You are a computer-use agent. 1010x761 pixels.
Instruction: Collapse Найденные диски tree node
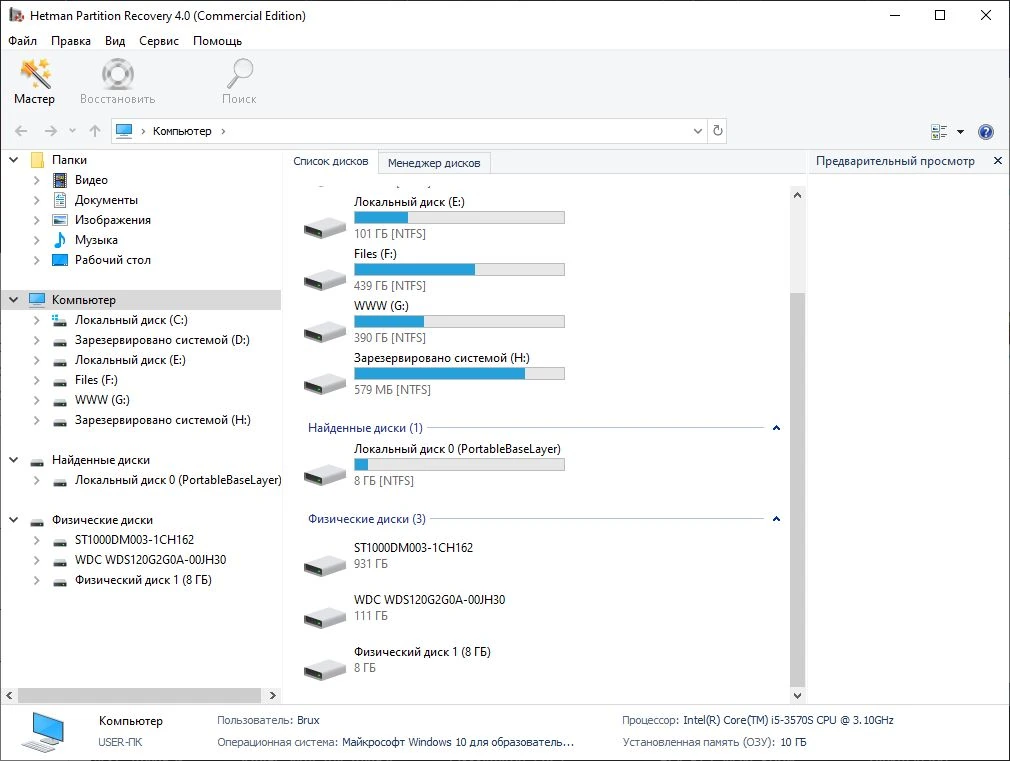tap(14, 459)
